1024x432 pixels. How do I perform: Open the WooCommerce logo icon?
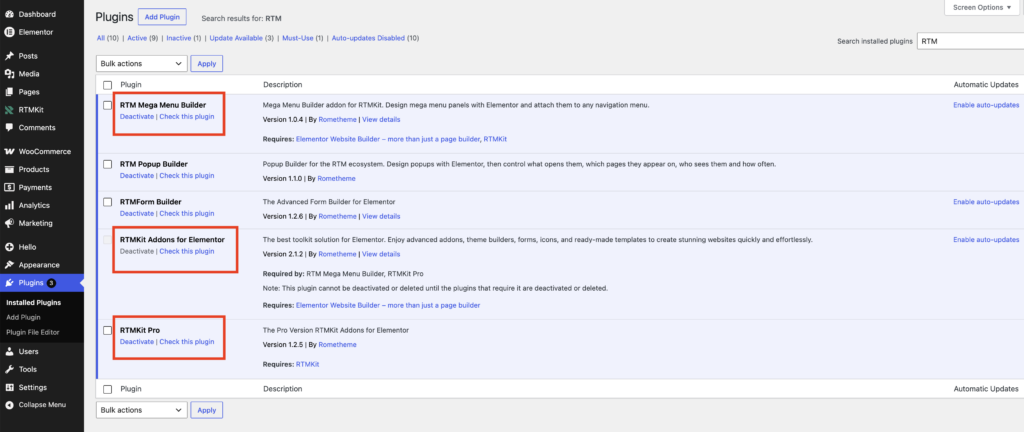(x=9, y=151)
